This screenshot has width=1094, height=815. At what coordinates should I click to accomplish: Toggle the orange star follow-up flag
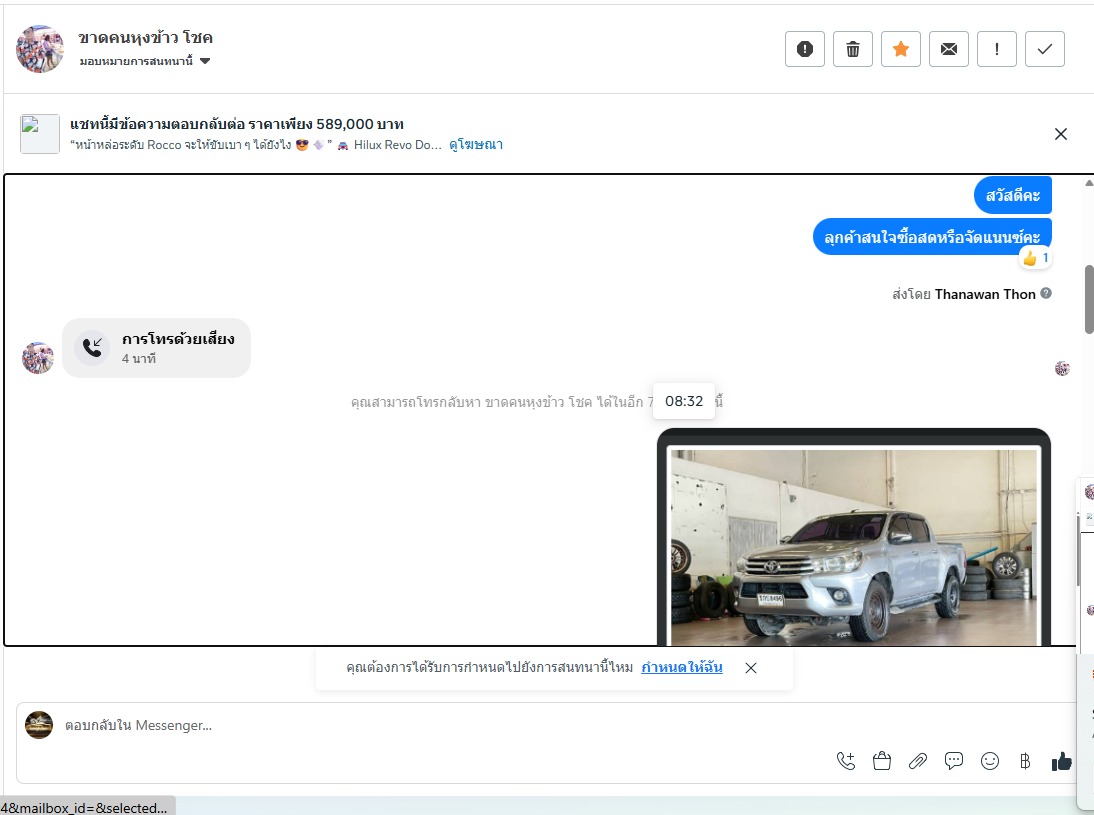(901, 49)
